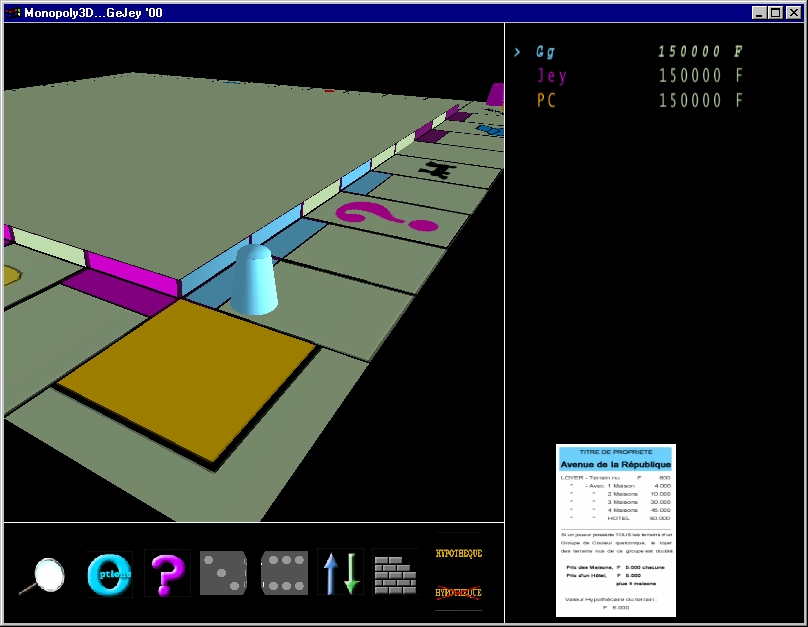This screenshot has height=627, width=808.
Task: Click the crossed-out HYPOTHEQUE unmortgage button
Action: (458, 593)
